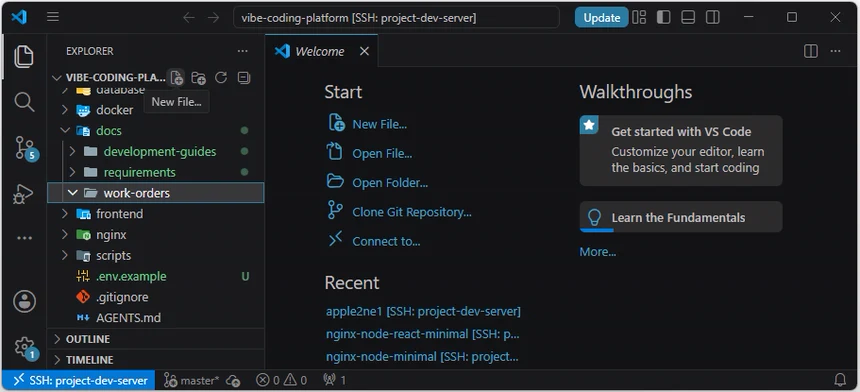Go forward with the right arrow

point(213,18)
